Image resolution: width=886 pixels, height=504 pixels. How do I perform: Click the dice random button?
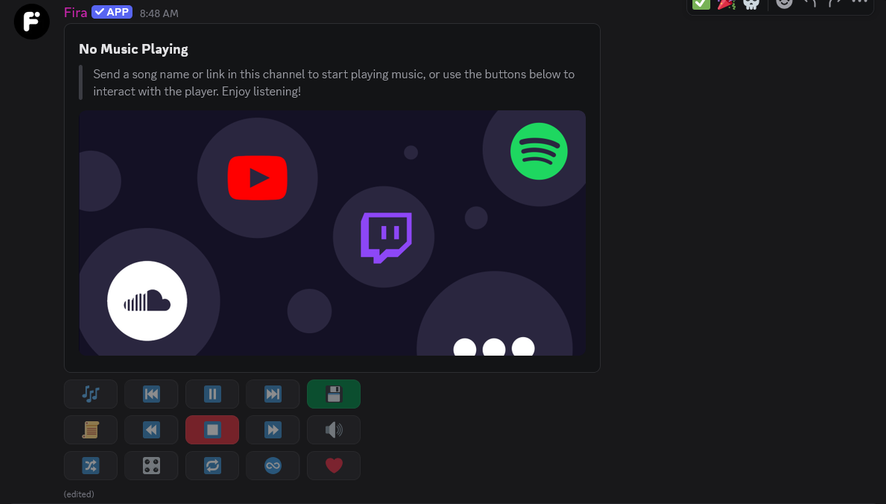151,466
